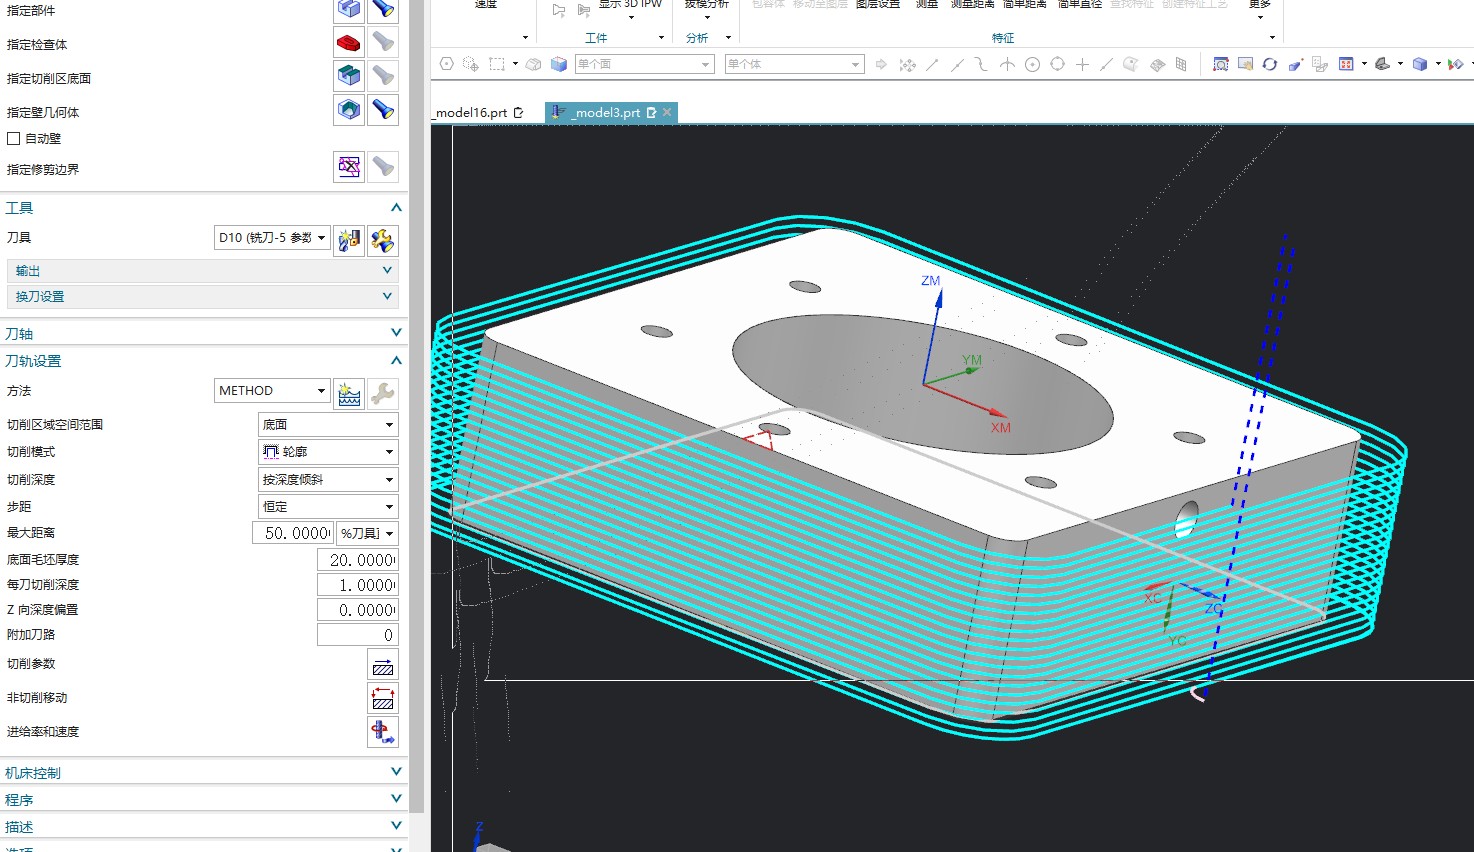Collapse the 工具 section

coord(396,208)
